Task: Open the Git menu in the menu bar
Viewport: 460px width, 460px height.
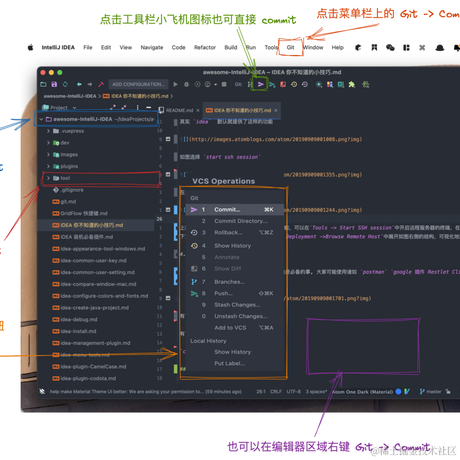Action: coord(290,47)
